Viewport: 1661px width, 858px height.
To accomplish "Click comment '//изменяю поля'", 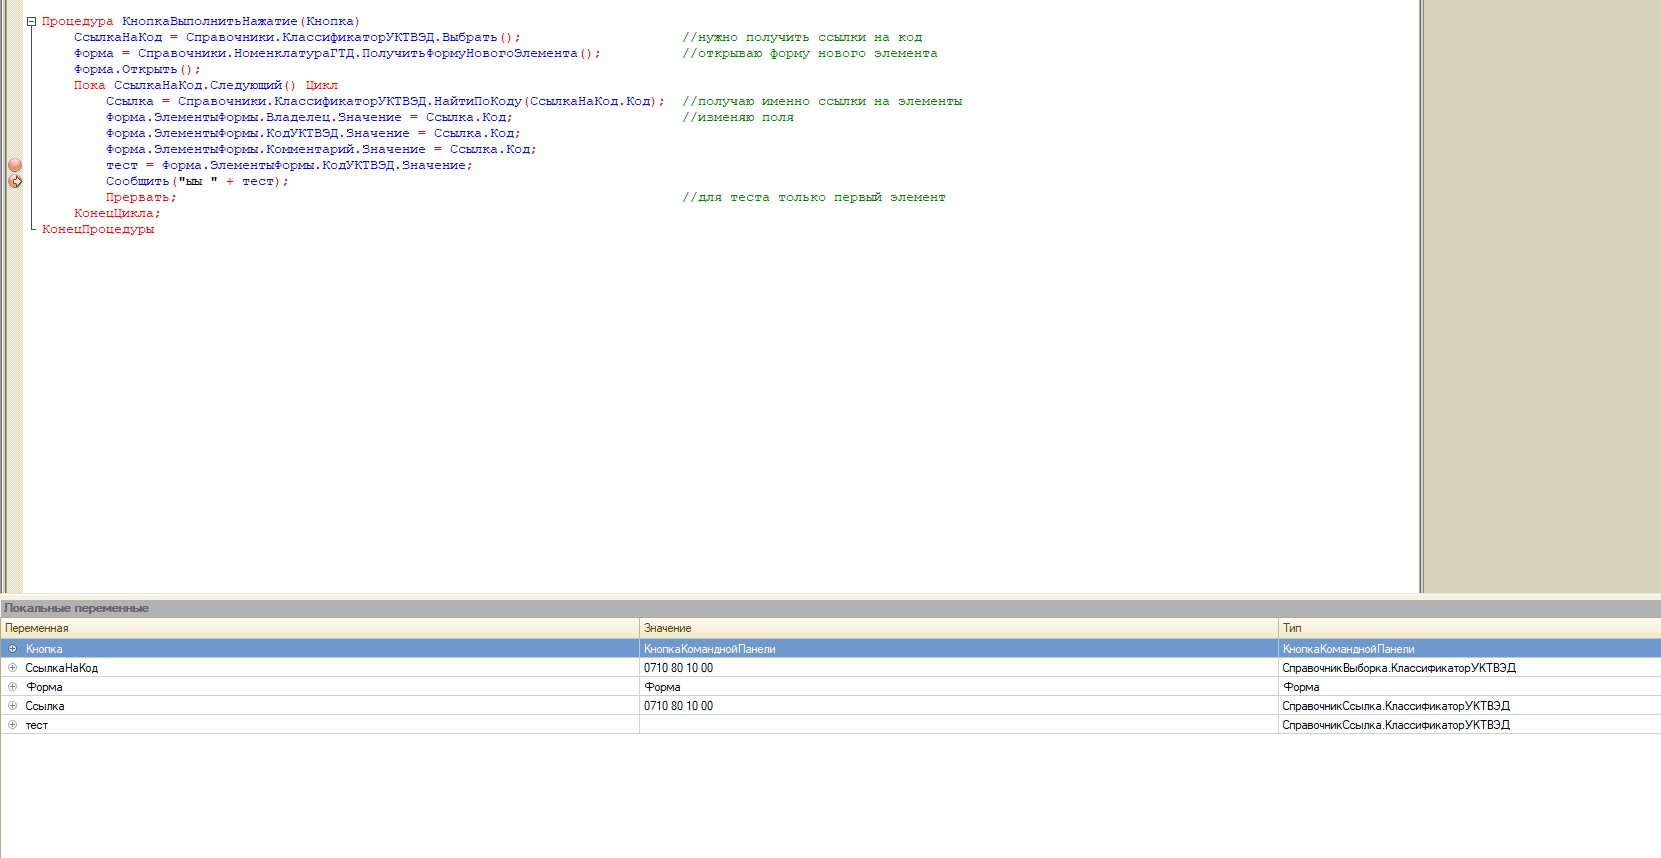I will coord(738,117).
